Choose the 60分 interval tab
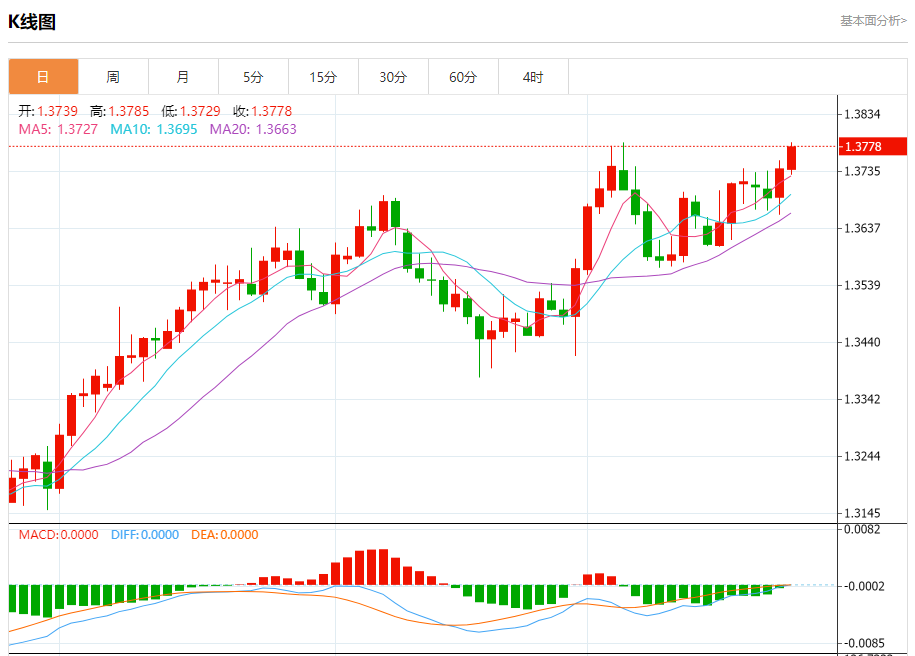Image resolution: width=915 pixels, height=656 pixels. point(463,77)
